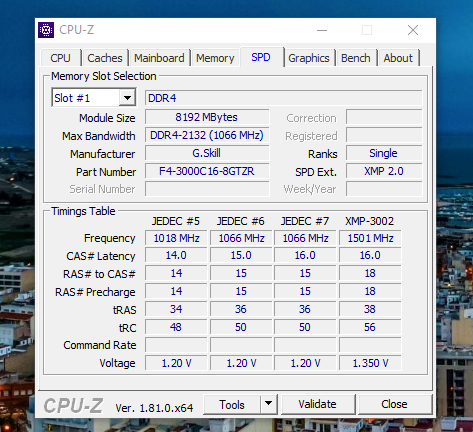Click the DDR4 memory type field
The image size is (473, 432).
click(x=283, y=98)
